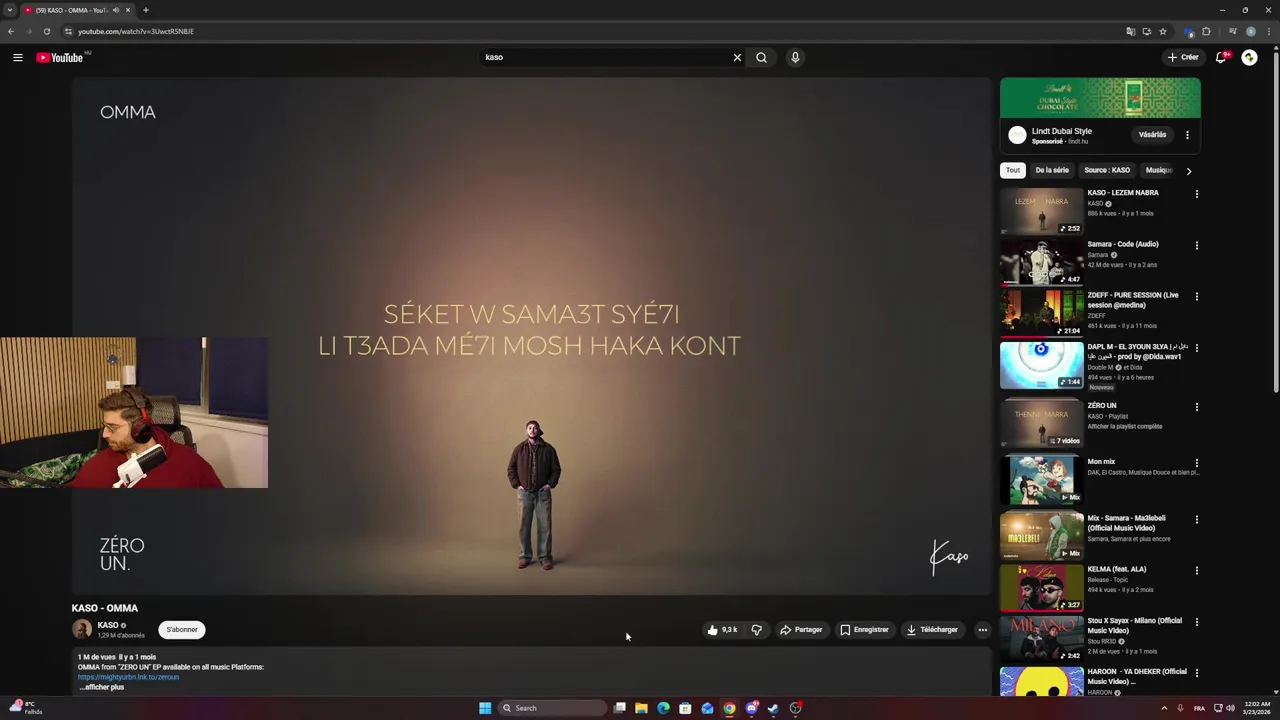Open the KASO channel name link
1280x720 pixels.
coord(108,625)
